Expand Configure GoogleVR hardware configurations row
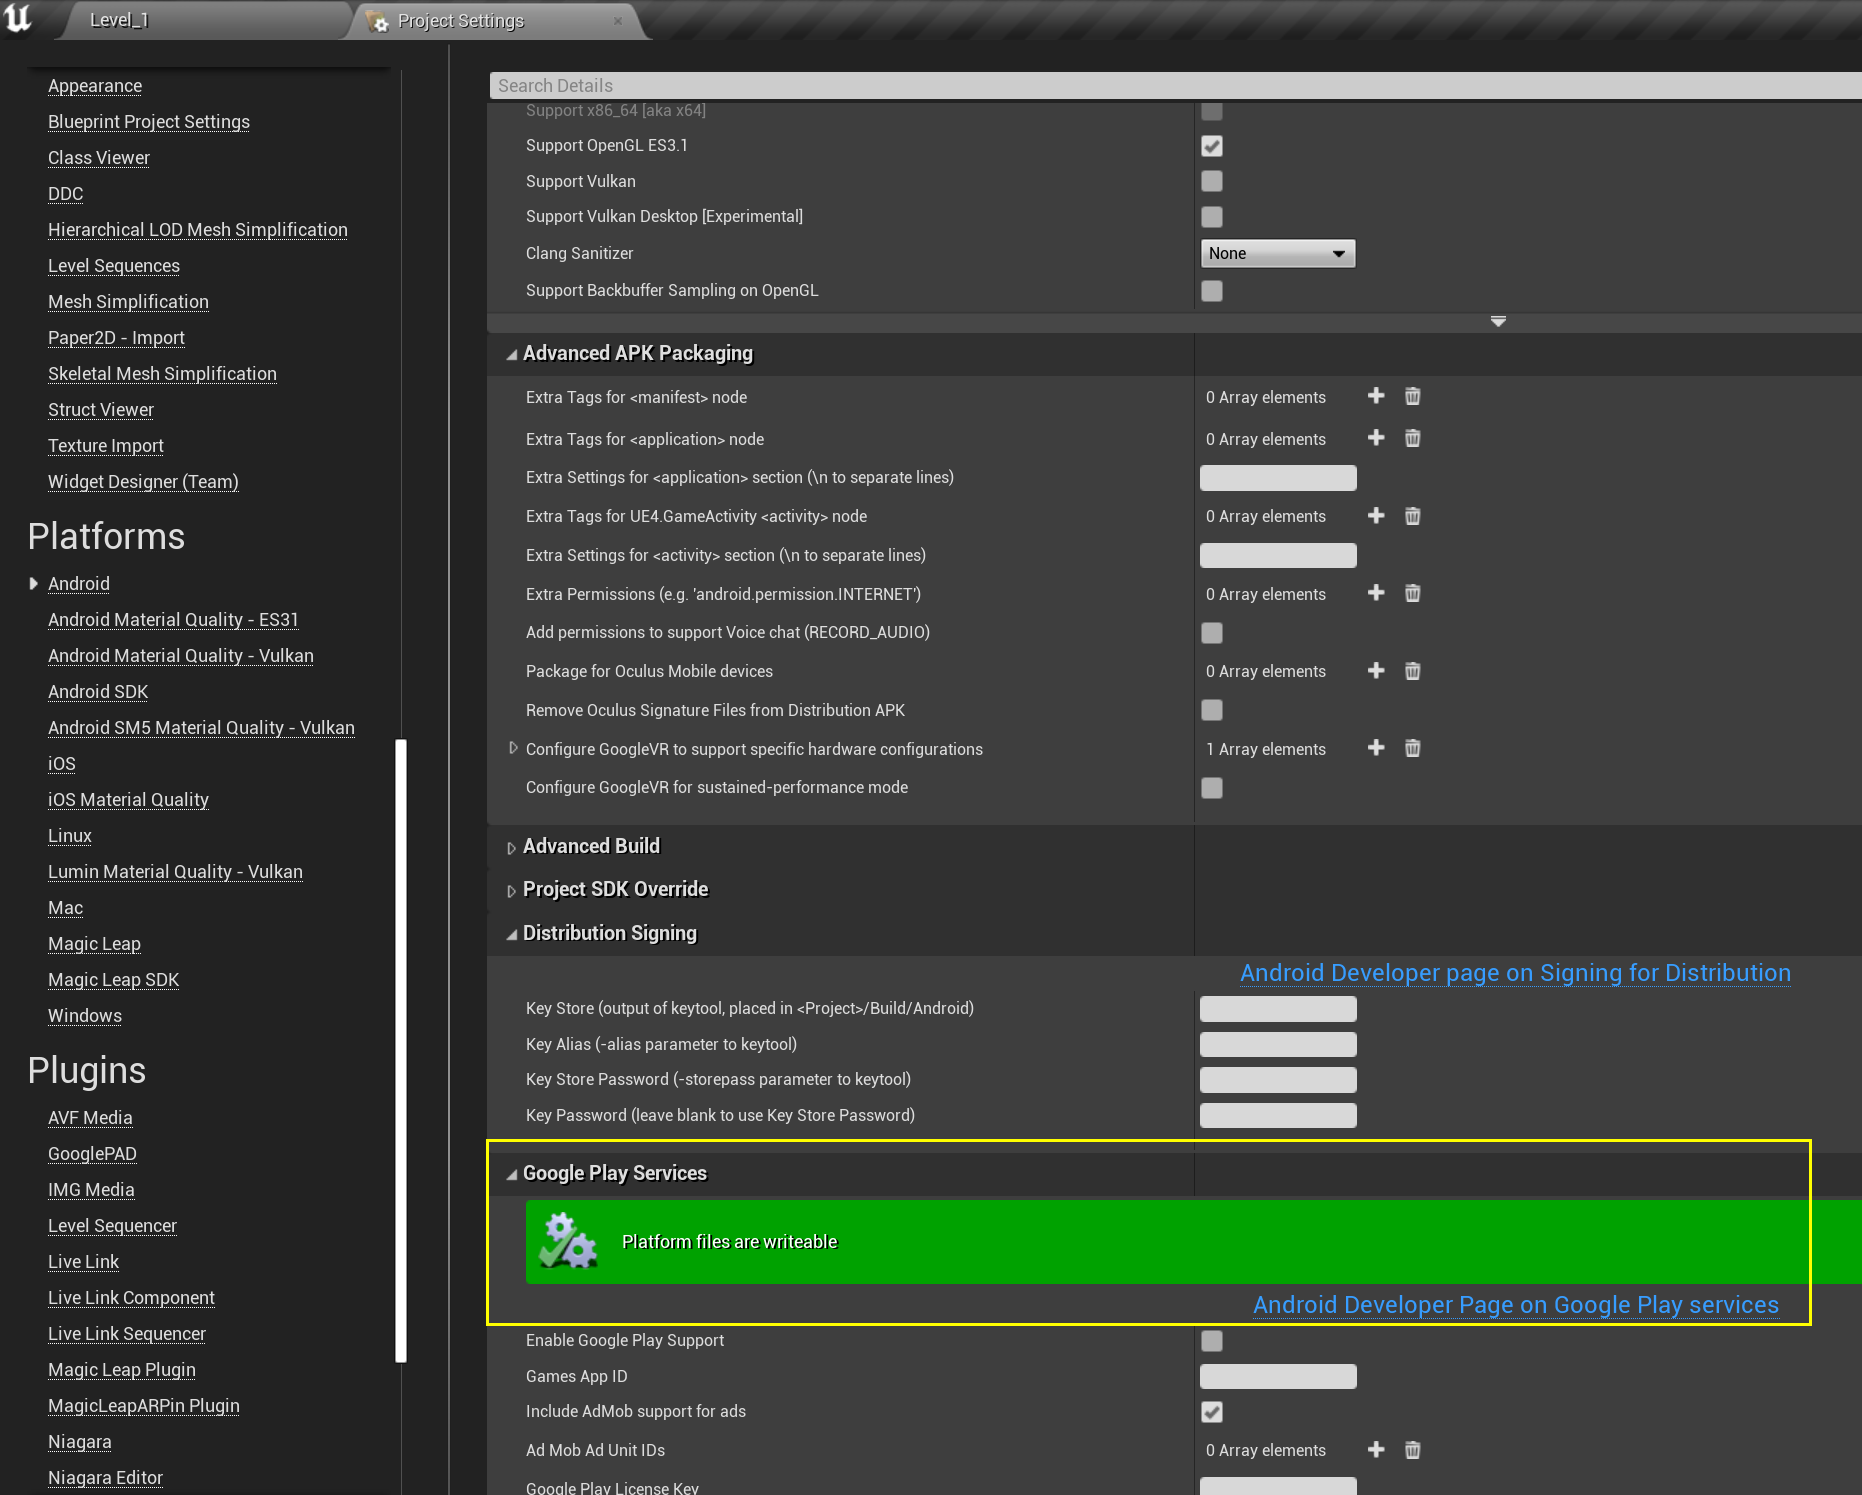This screenshot has height=1495, width=1862. [x=513, y=748]
